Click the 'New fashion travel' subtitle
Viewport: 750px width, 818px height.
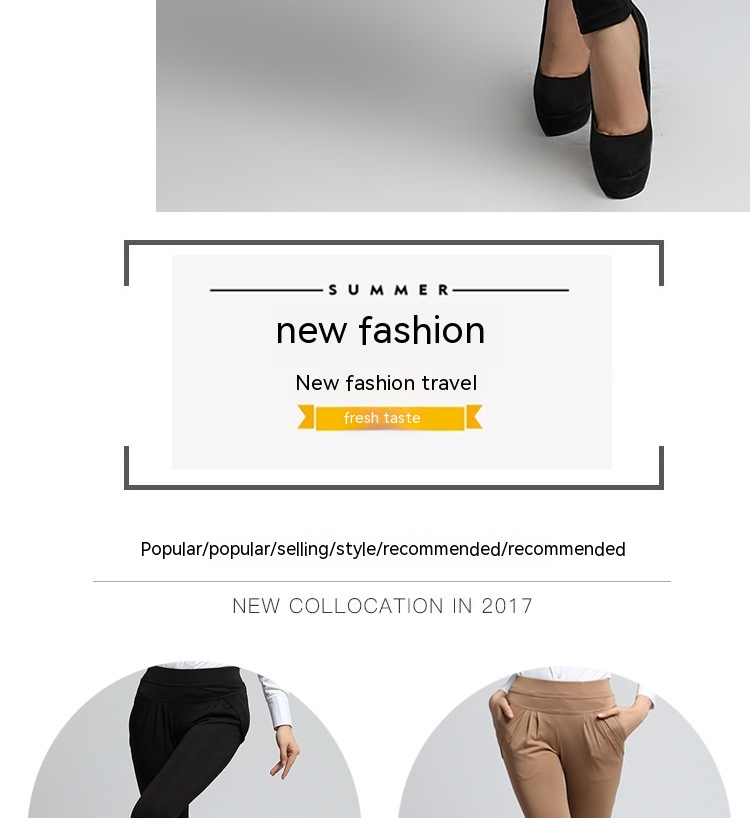[x=386, y=383]
